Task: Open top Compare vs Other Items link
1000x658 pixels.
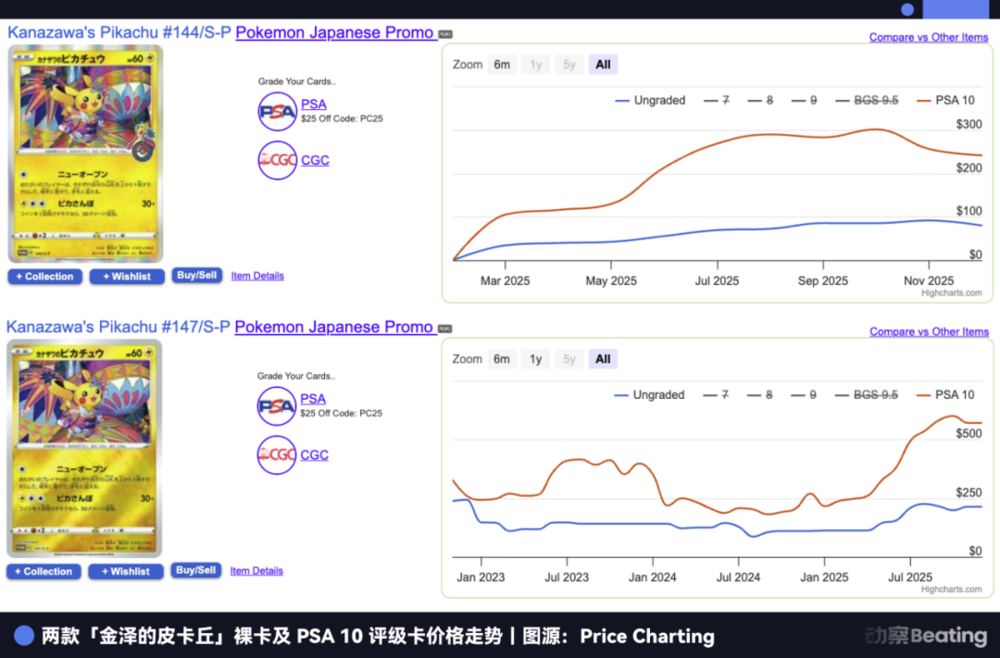Action: pos(928,37)
